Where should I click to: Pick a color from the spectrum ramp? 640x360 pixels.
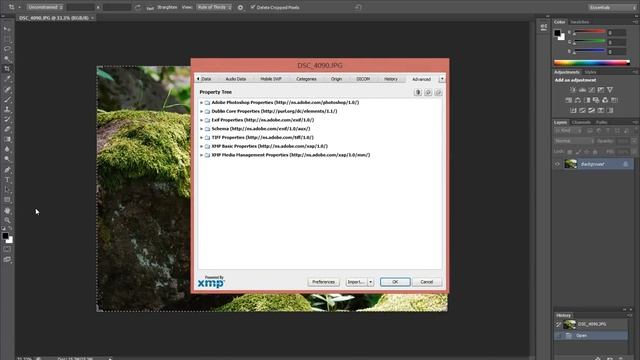[x=592, y=62]
